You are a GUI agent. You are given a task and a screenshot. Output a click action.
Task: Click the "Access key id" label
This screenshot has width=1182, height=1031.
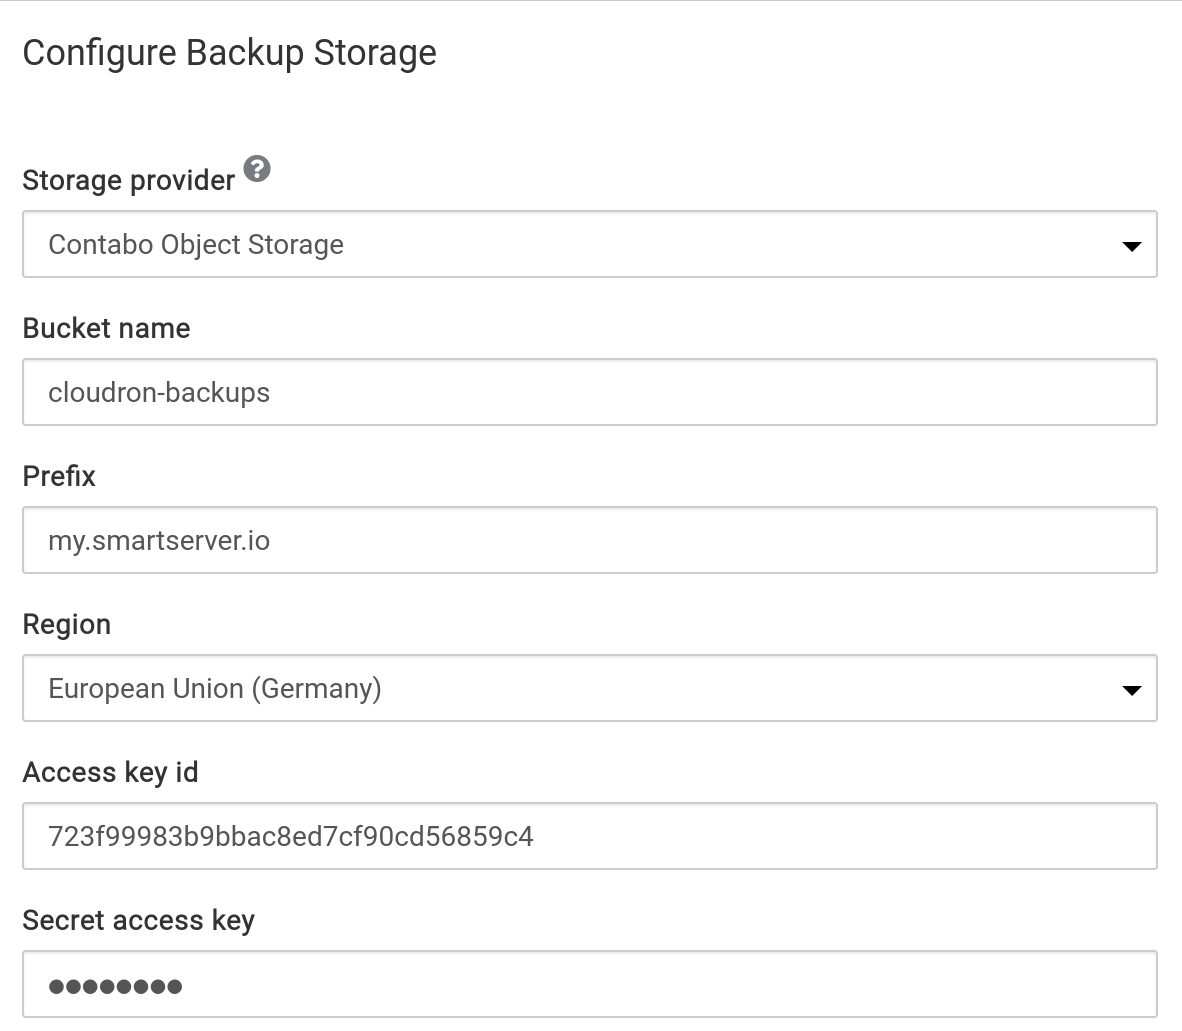110,772
